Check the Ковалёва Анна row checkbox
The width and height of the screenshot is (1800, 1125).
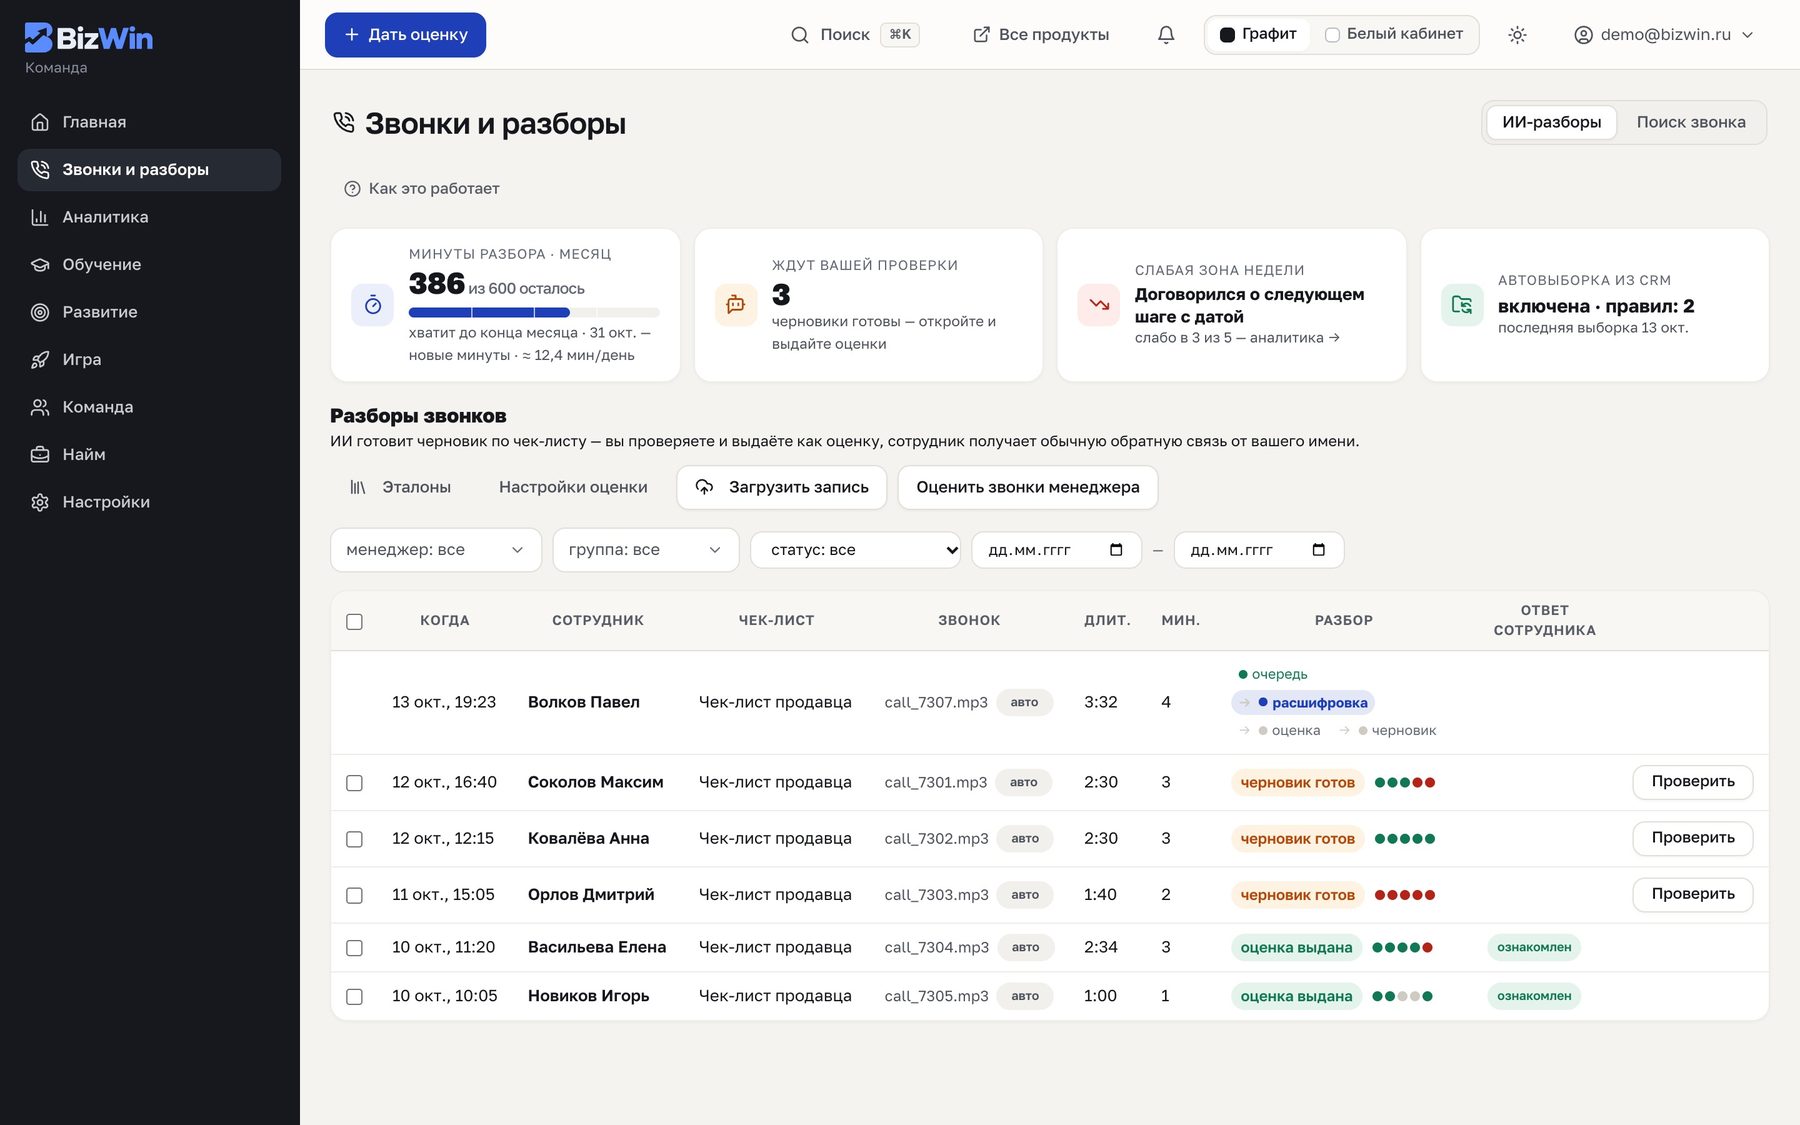[354, 839]
